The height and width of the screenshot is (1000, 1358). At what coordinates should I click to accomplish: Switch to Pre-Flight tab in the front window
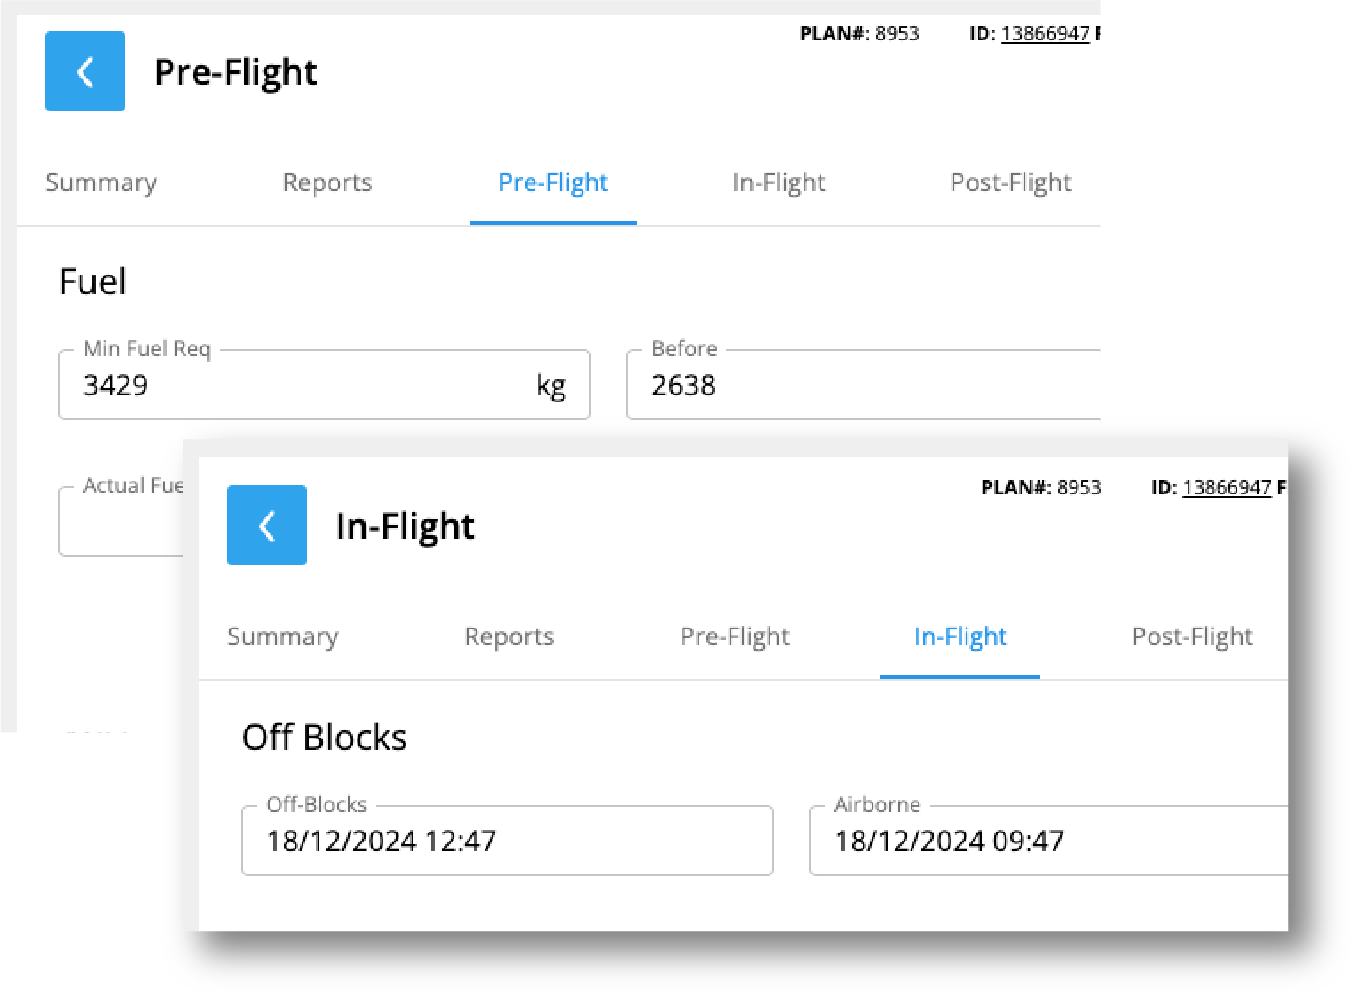point(735,637)
